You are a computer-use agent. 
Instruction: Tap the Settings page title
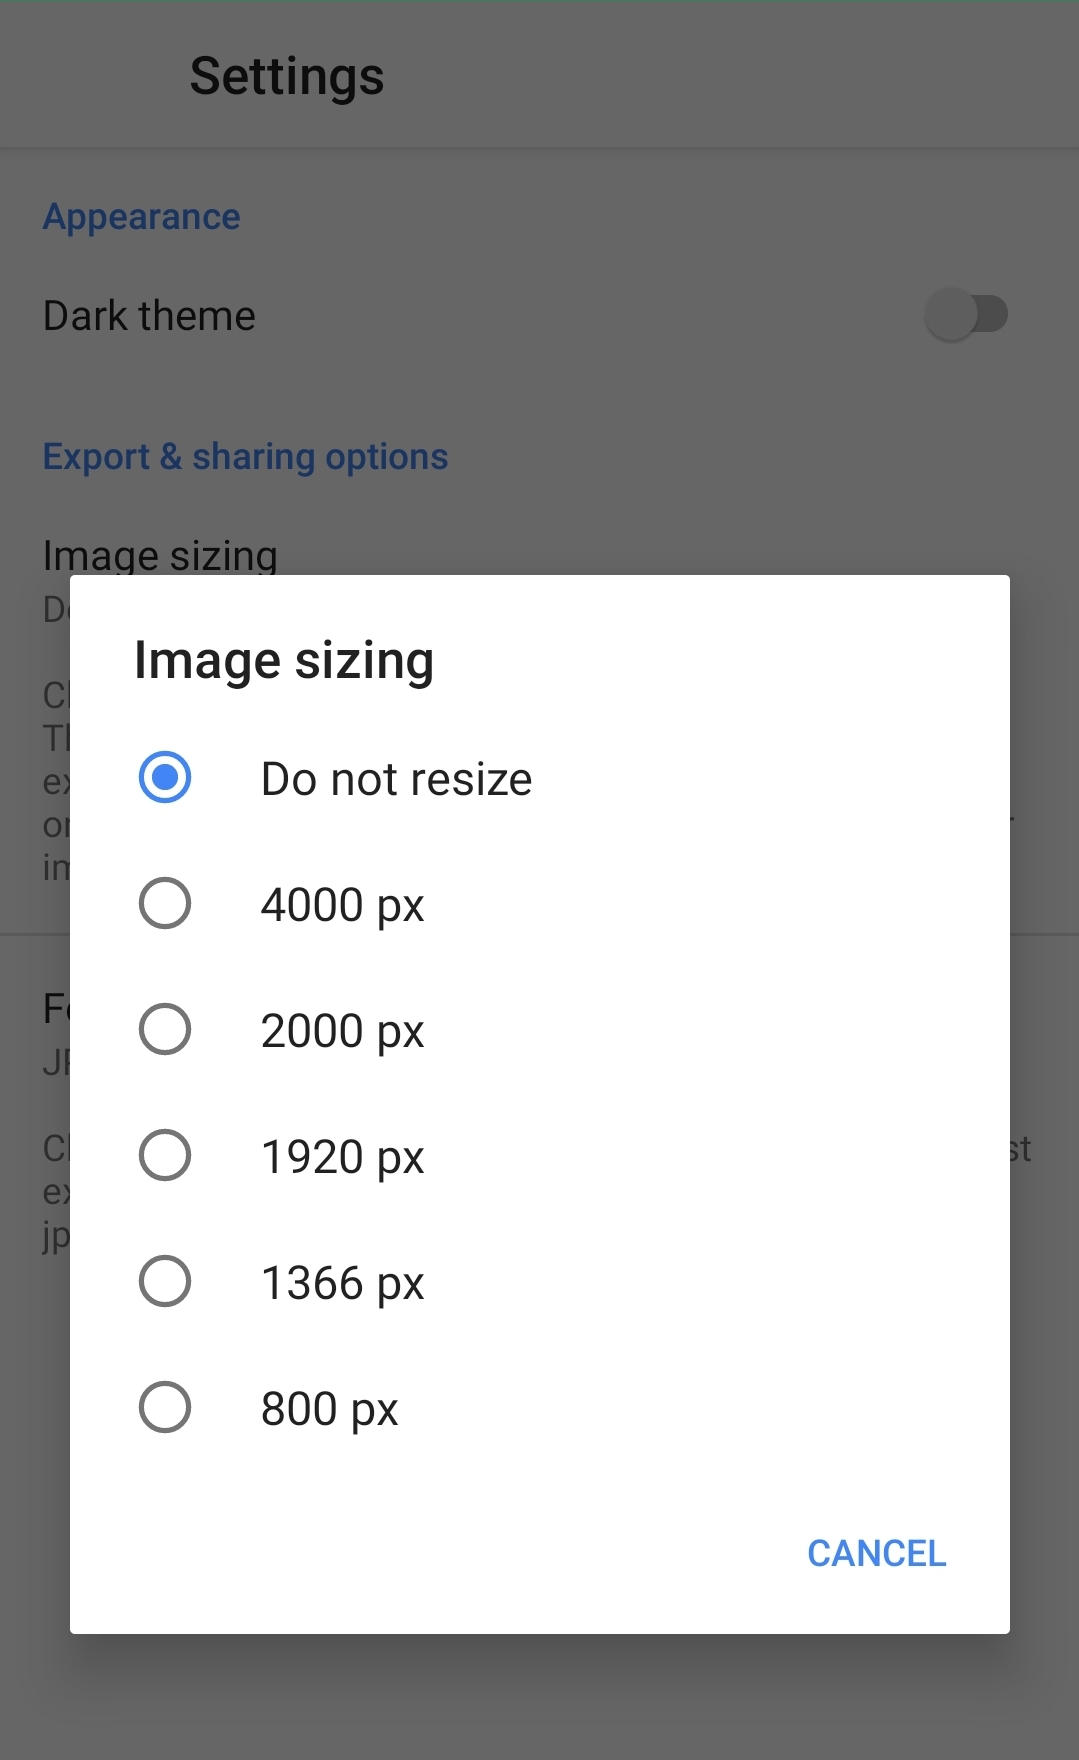(287, 77)
